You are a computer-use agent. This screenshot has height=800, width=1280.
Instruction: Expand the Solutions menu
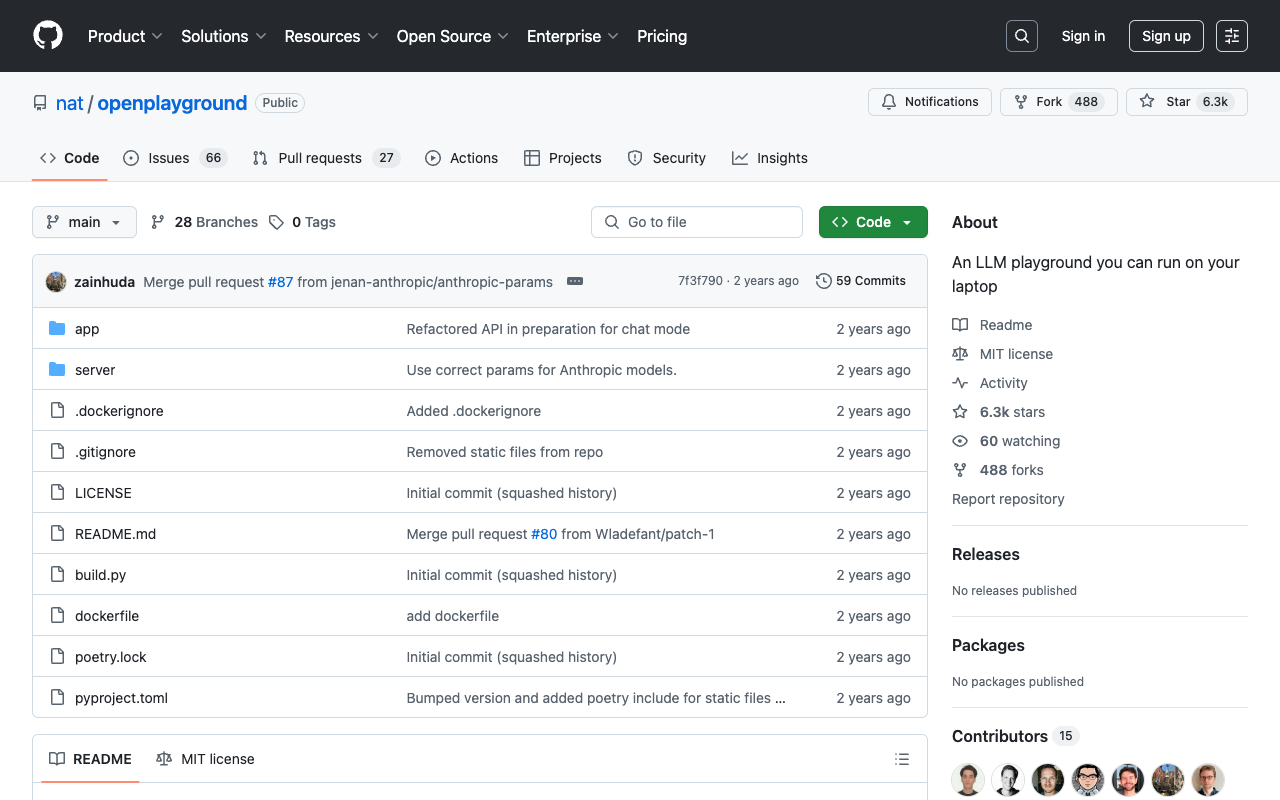coord(224,36)
